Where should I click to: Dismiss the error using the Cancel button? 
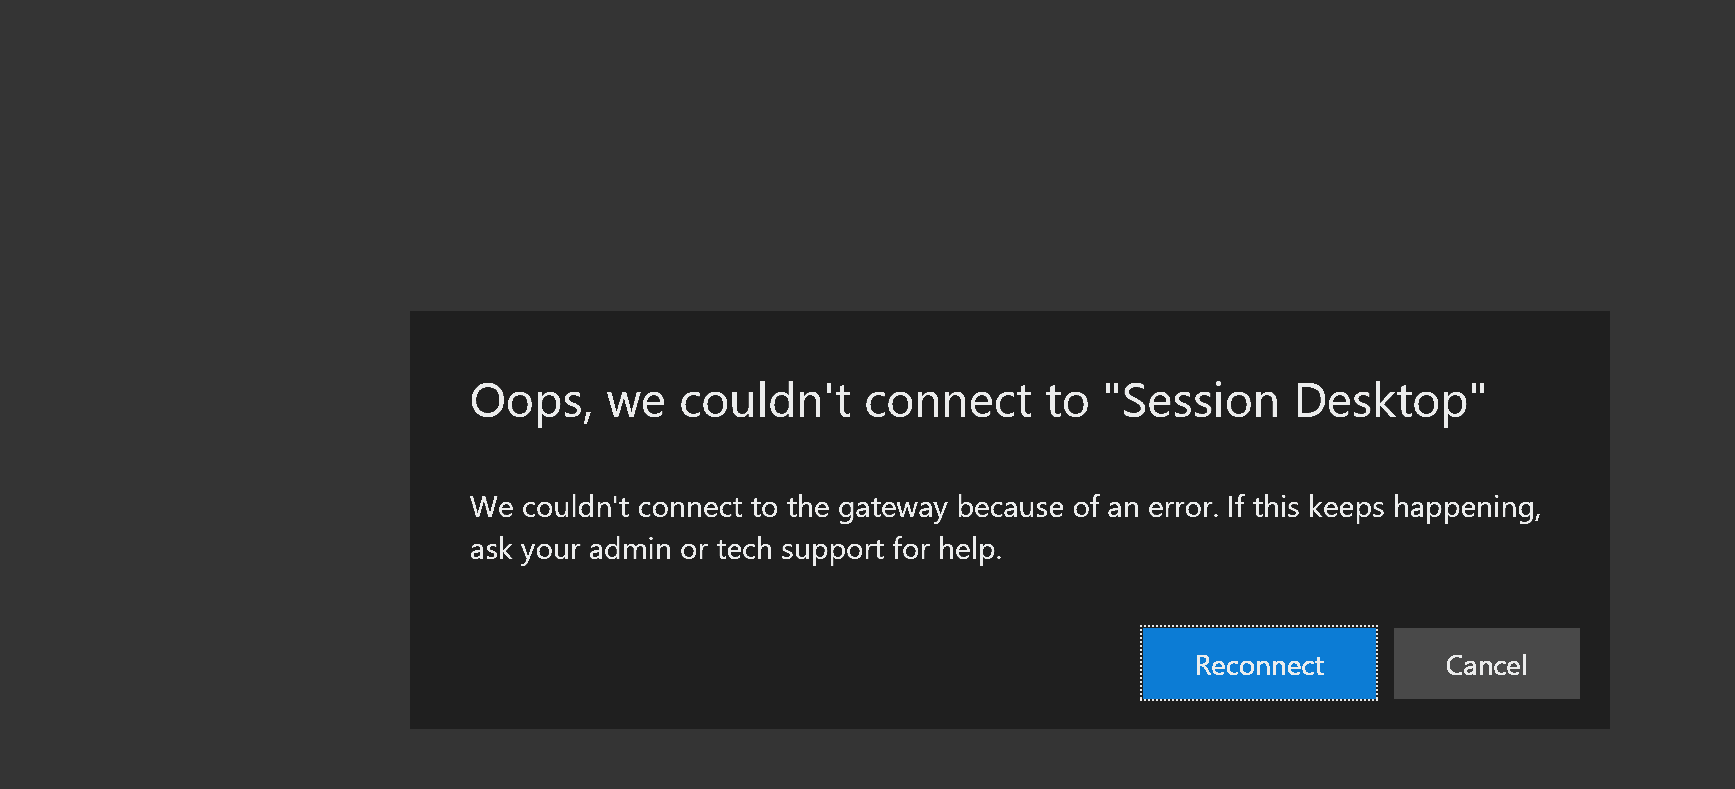1486,664
